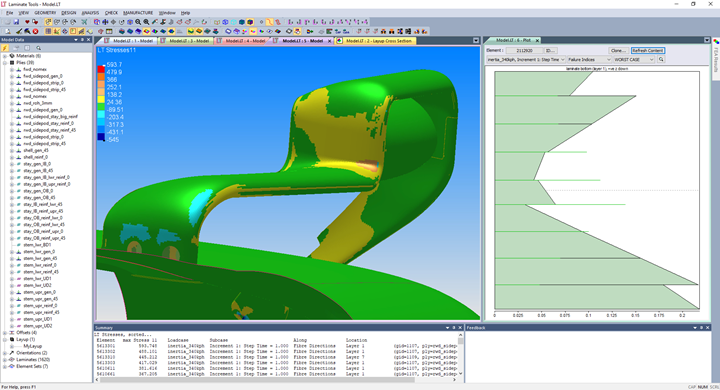
Task: Toggle pin on the Feedback panel
Action: pyautogui.click(x=701, y=328)
